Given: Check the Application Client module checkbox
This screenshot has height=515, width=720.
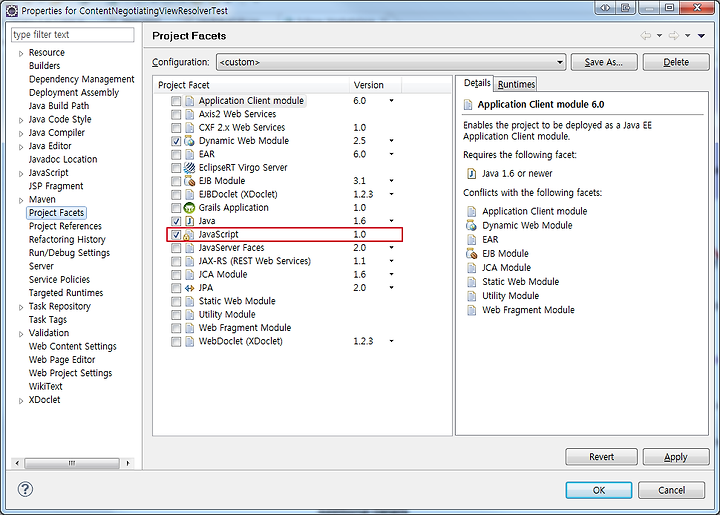Looking at the screenshot, I should pos(176,101).
